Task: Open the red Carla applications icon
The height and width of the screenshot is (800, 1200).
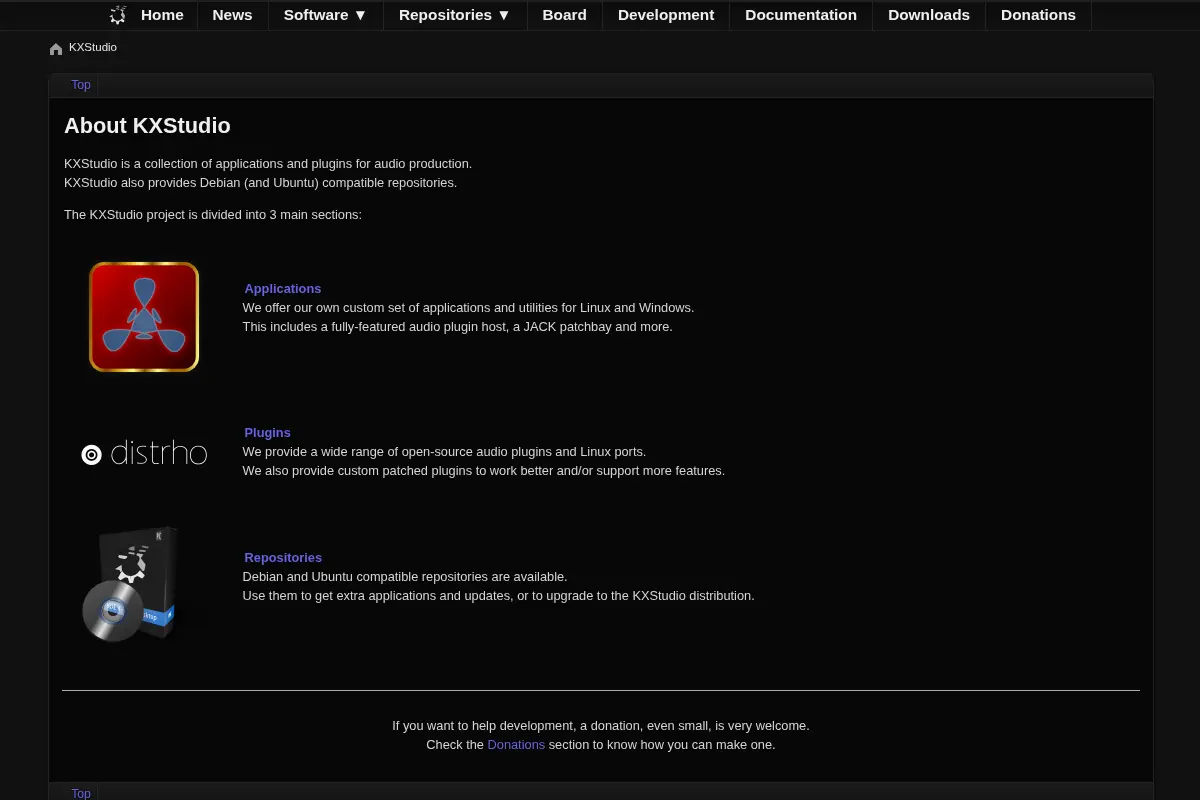Action: click(x=144, y=317)
